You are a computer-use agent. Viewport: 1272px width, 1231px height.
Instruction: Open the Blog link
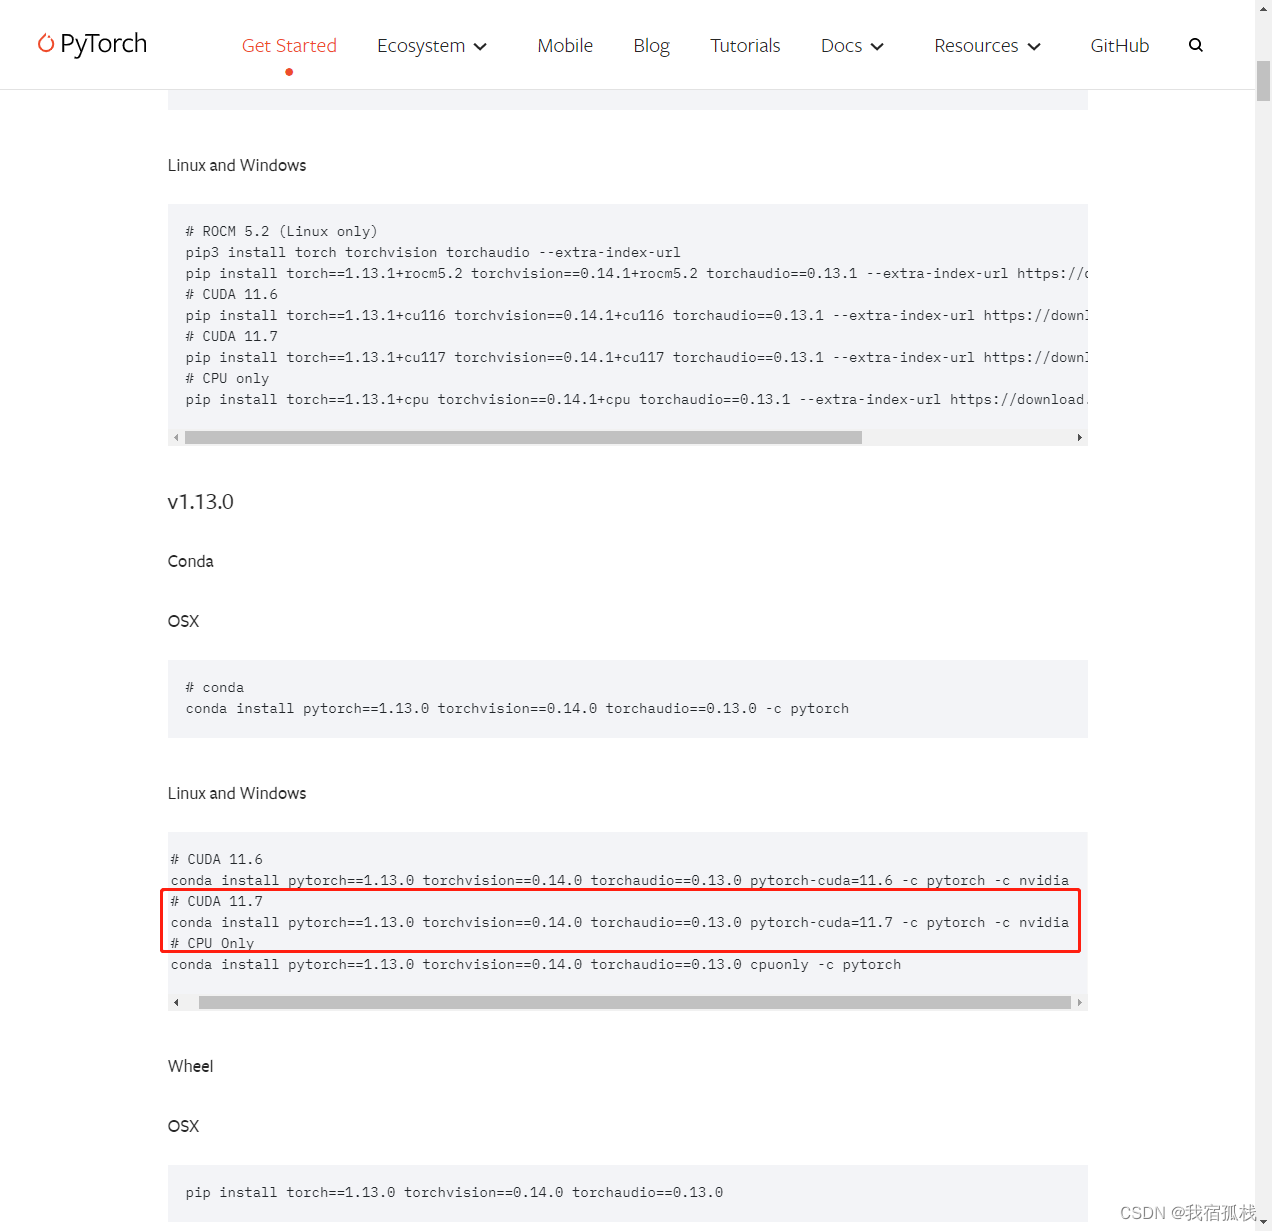pyautogui.click(x=651, y=45)
